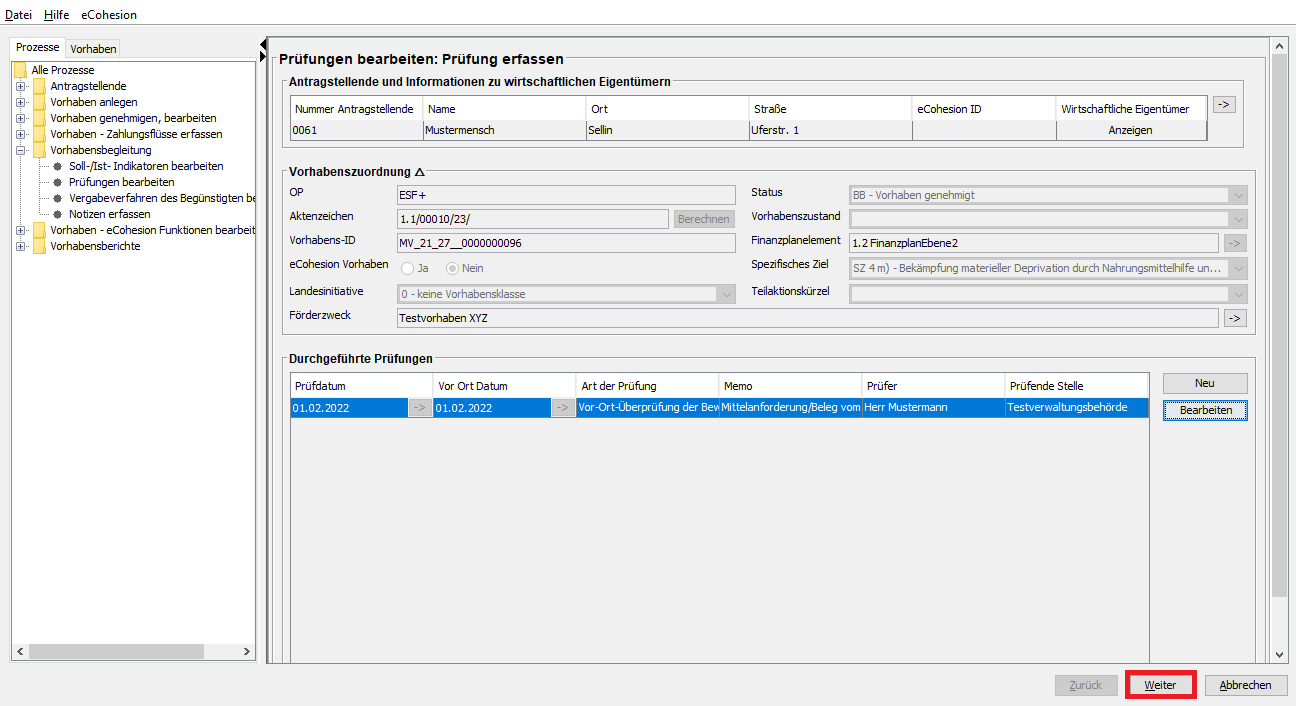Switch to the Vorhaben tab
Screen dimensions: 1296x706
point(93,48)
